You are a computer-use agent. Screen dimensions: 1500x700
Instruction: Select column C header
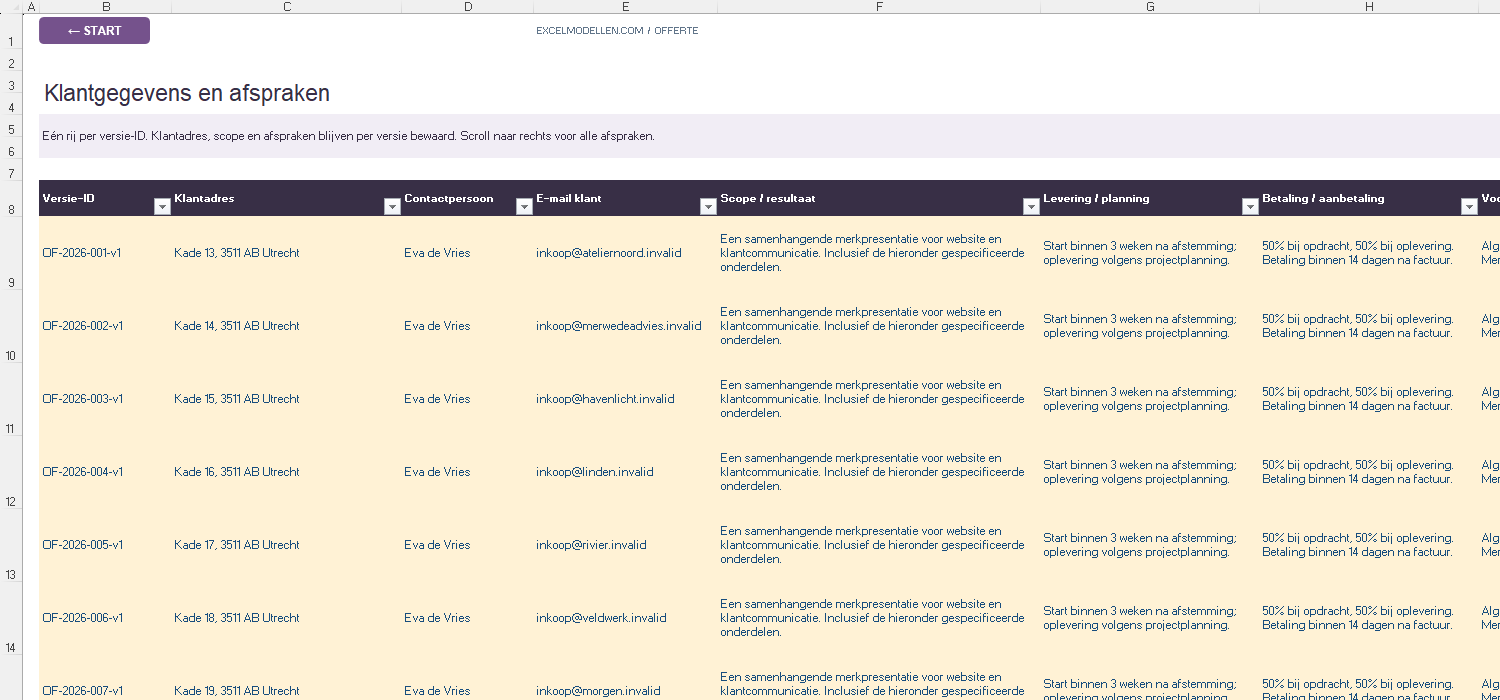click(x=287, y=7)
